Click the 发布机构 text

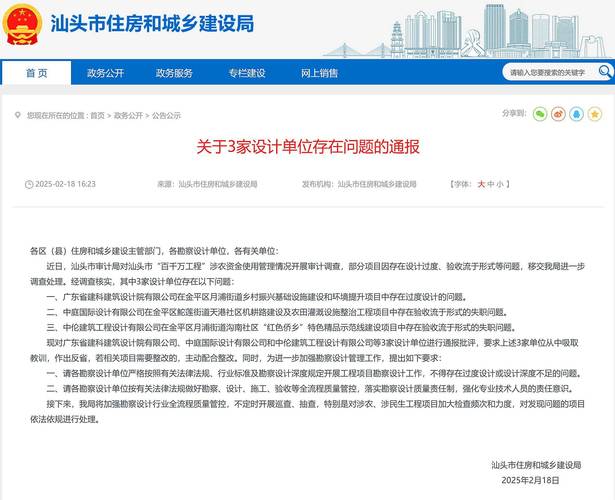coord(359,184)
